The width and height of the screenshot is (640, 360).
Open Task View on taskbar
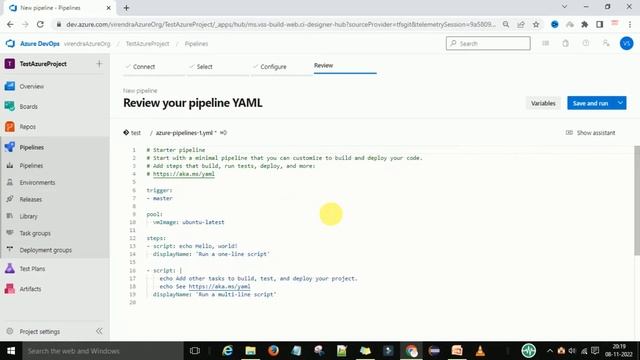pos(195,351)
